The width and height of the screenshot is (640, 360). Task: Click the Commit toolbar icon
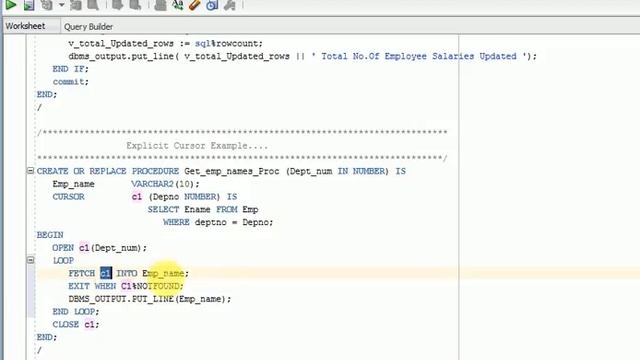pyautogui.click(x=118, y=4)
